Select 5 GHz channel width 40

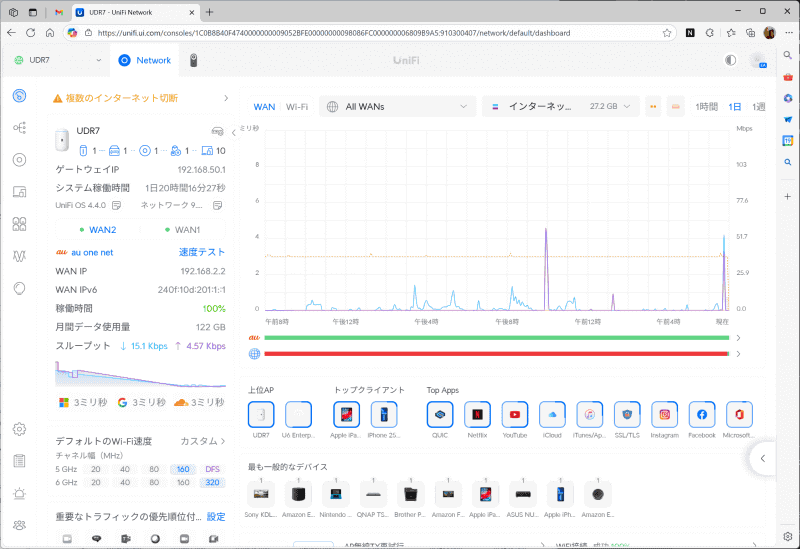click(x=124, y=469)
